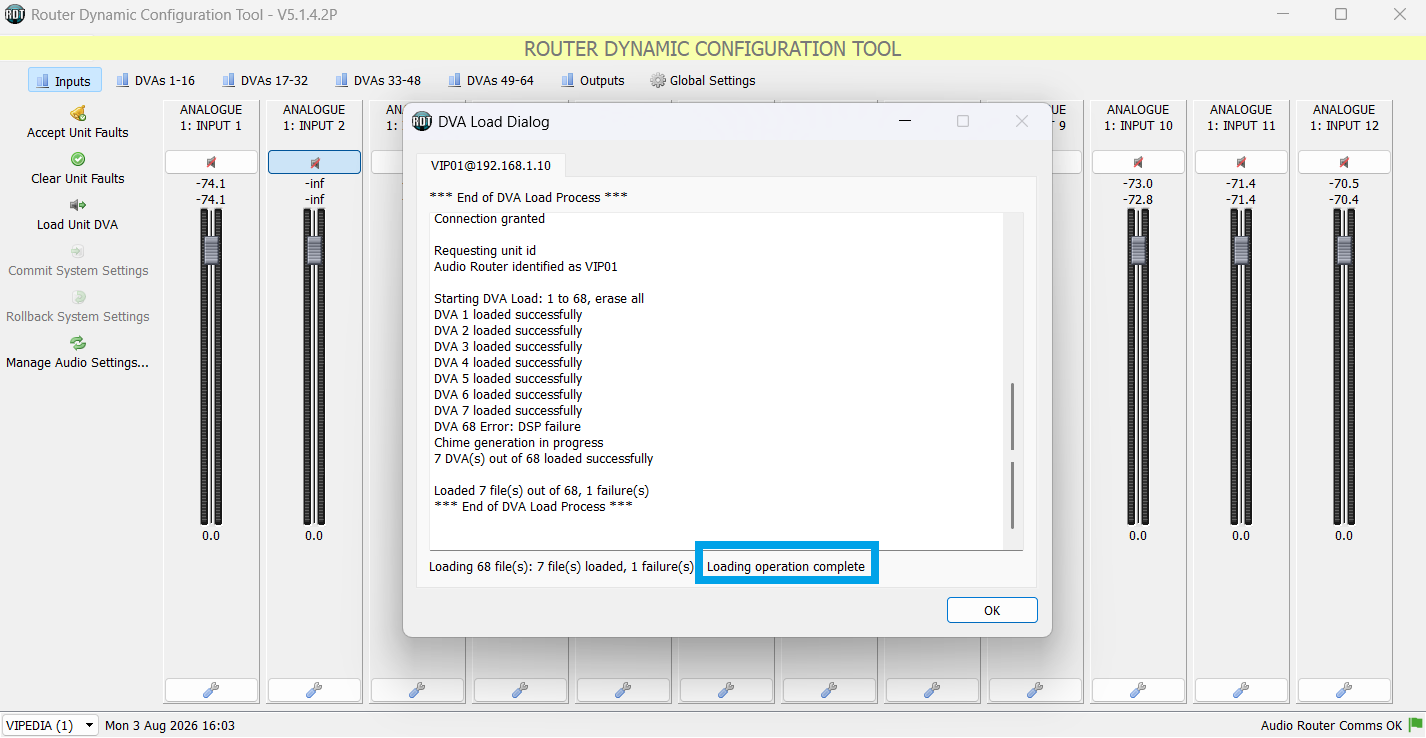The height and width of the screenshot is (738, 1426).
Task: Open the wrench settings for Input 11
Action: pyautogui.click(x=1241, y=690)
